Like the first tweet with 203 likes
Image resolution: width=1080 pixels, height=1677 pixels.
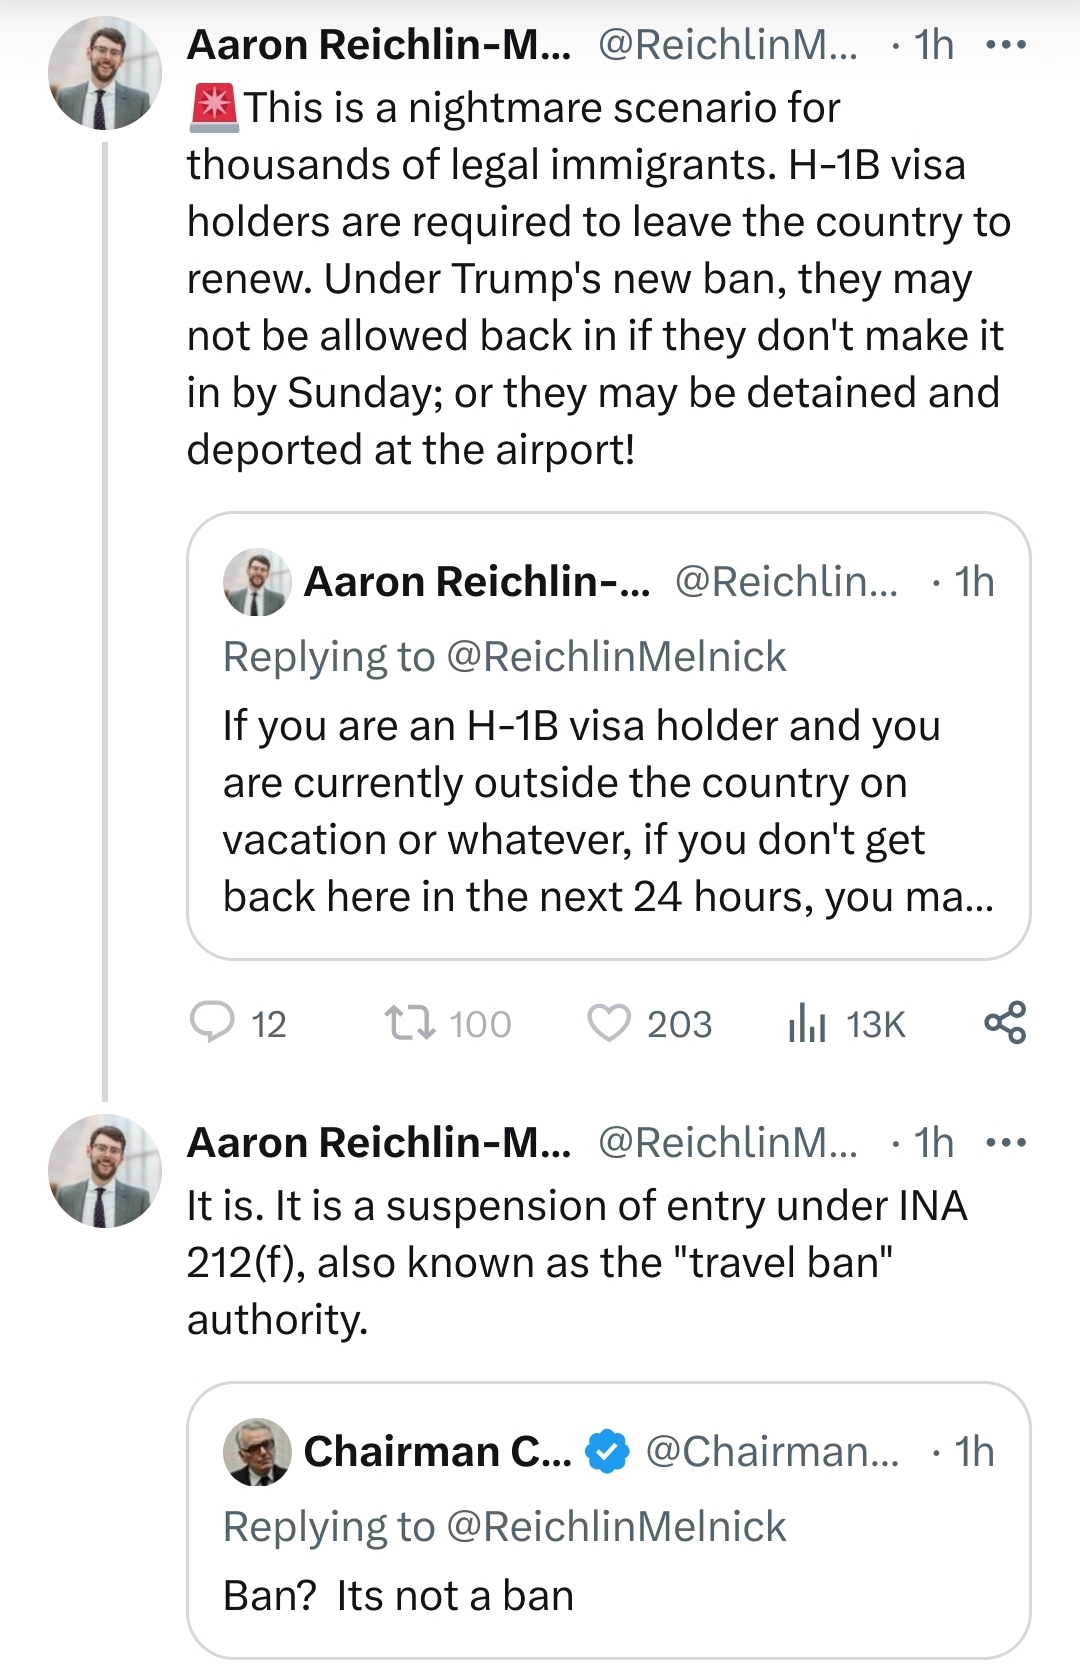click(609, 1023)
